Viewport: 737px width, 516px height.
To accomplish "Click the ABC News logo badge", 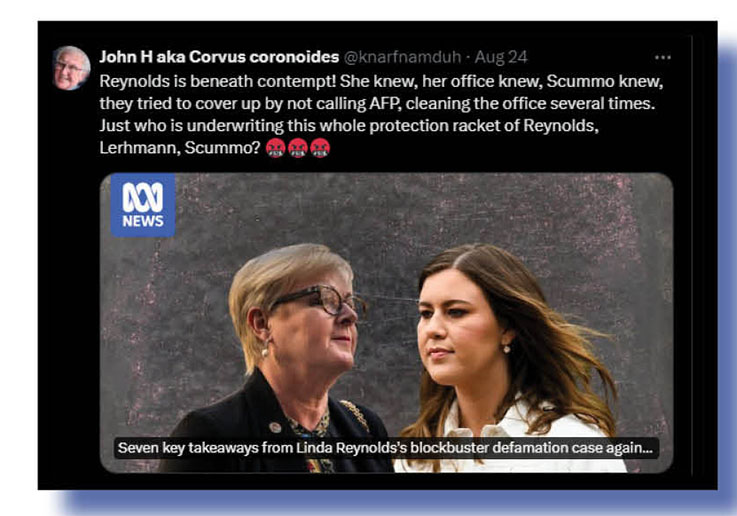I will click(143, 205).
